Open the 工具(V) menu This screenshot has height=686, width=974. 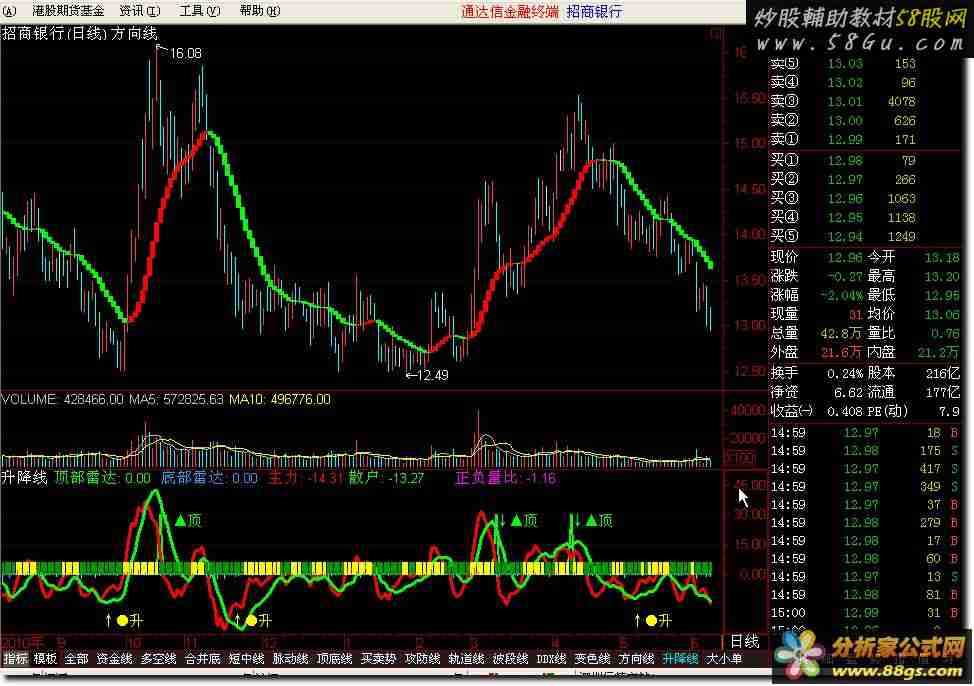coord(199,11)
